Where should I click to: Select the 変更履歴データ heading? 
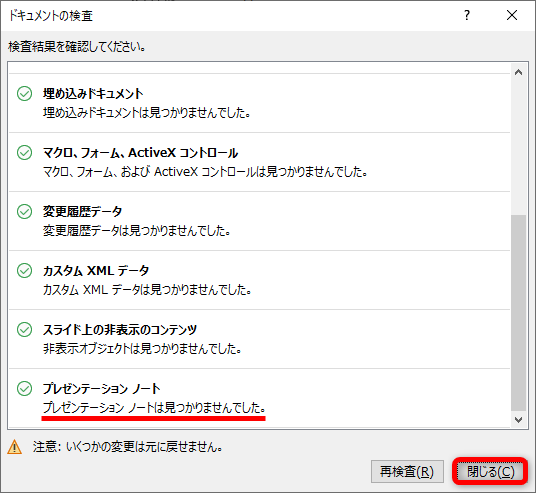tap(82, 212)
